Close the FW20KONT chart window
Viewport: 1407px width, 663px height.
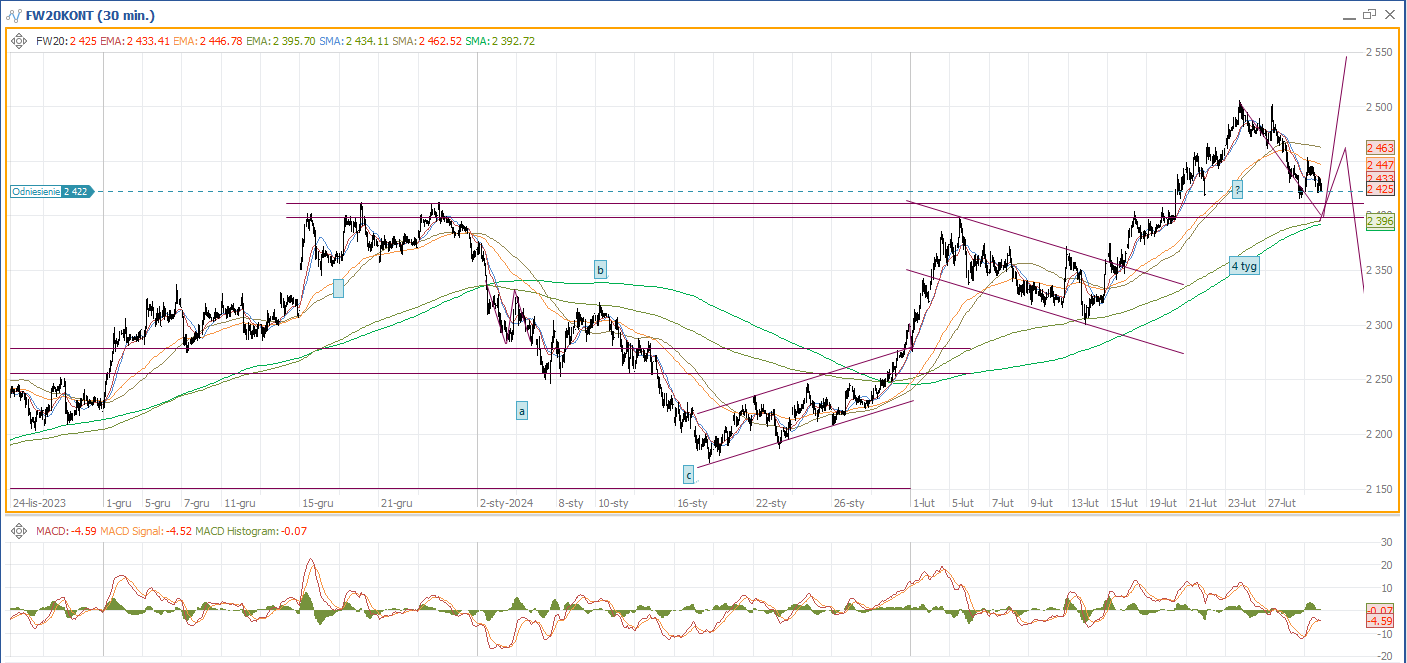pos(1389,15)
